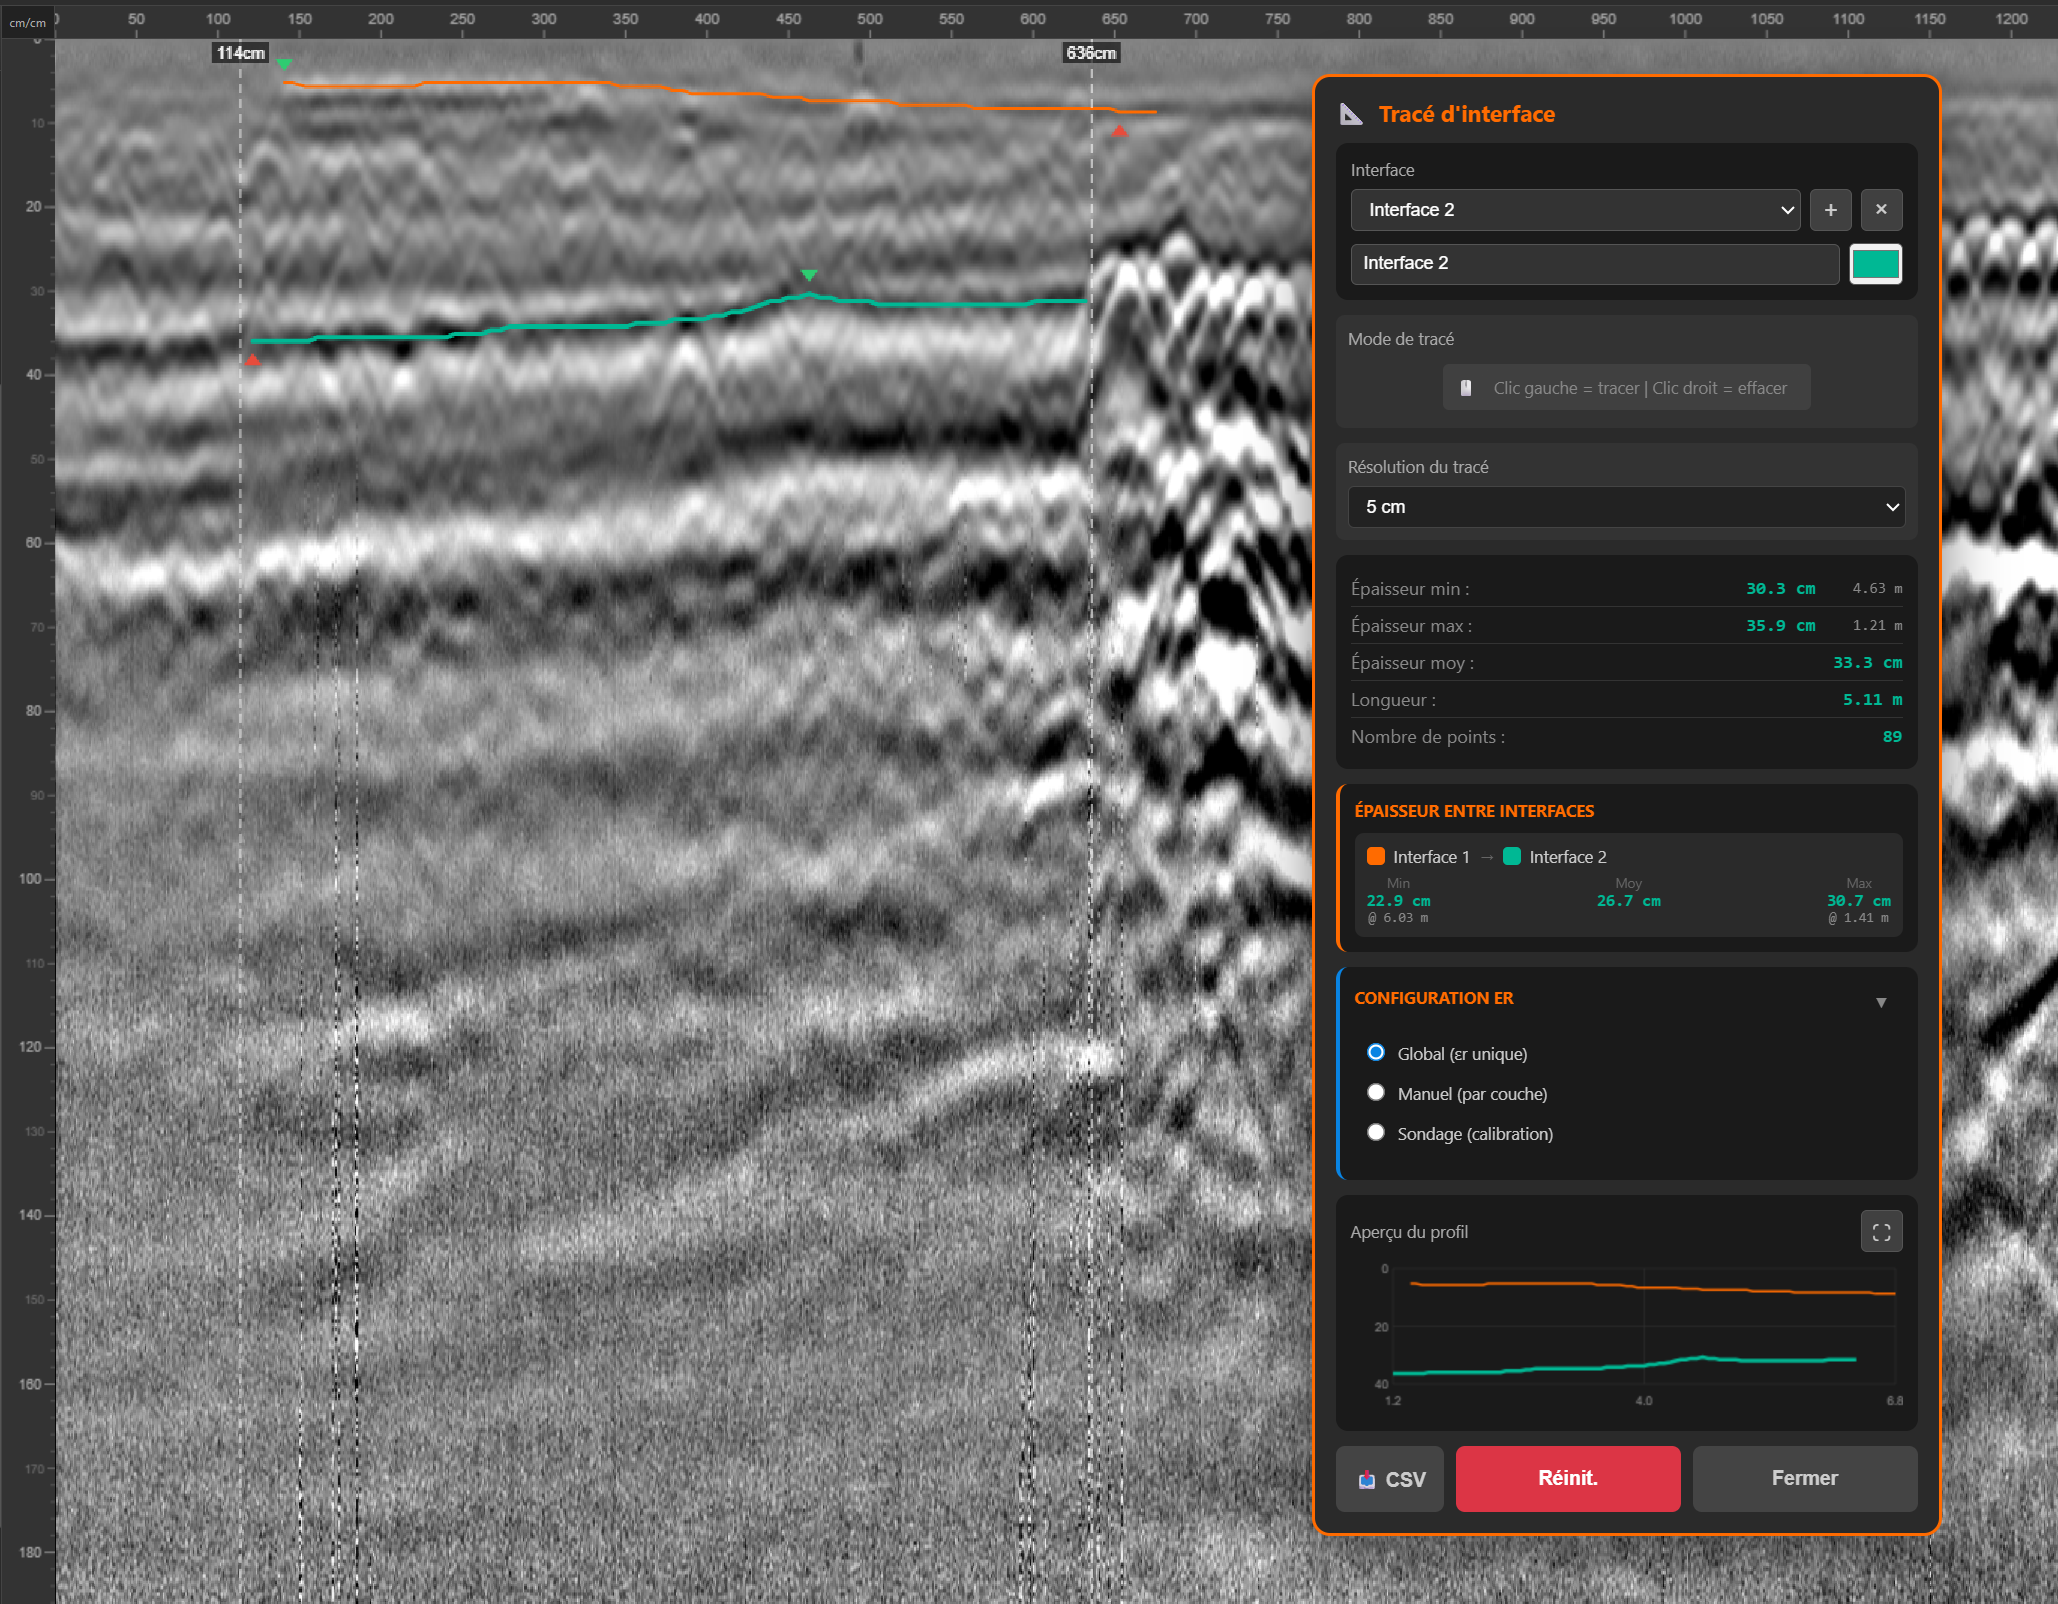Click the mouse icon in Mode de tracé

click(1466, 387)
